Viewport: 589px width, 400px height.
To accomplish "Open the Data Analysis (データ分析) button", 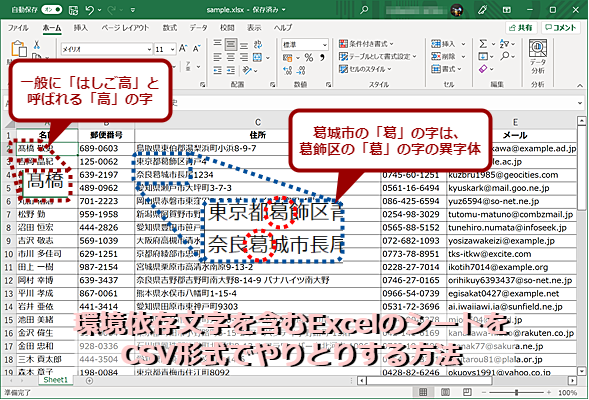I will click(x=538, y=57).
